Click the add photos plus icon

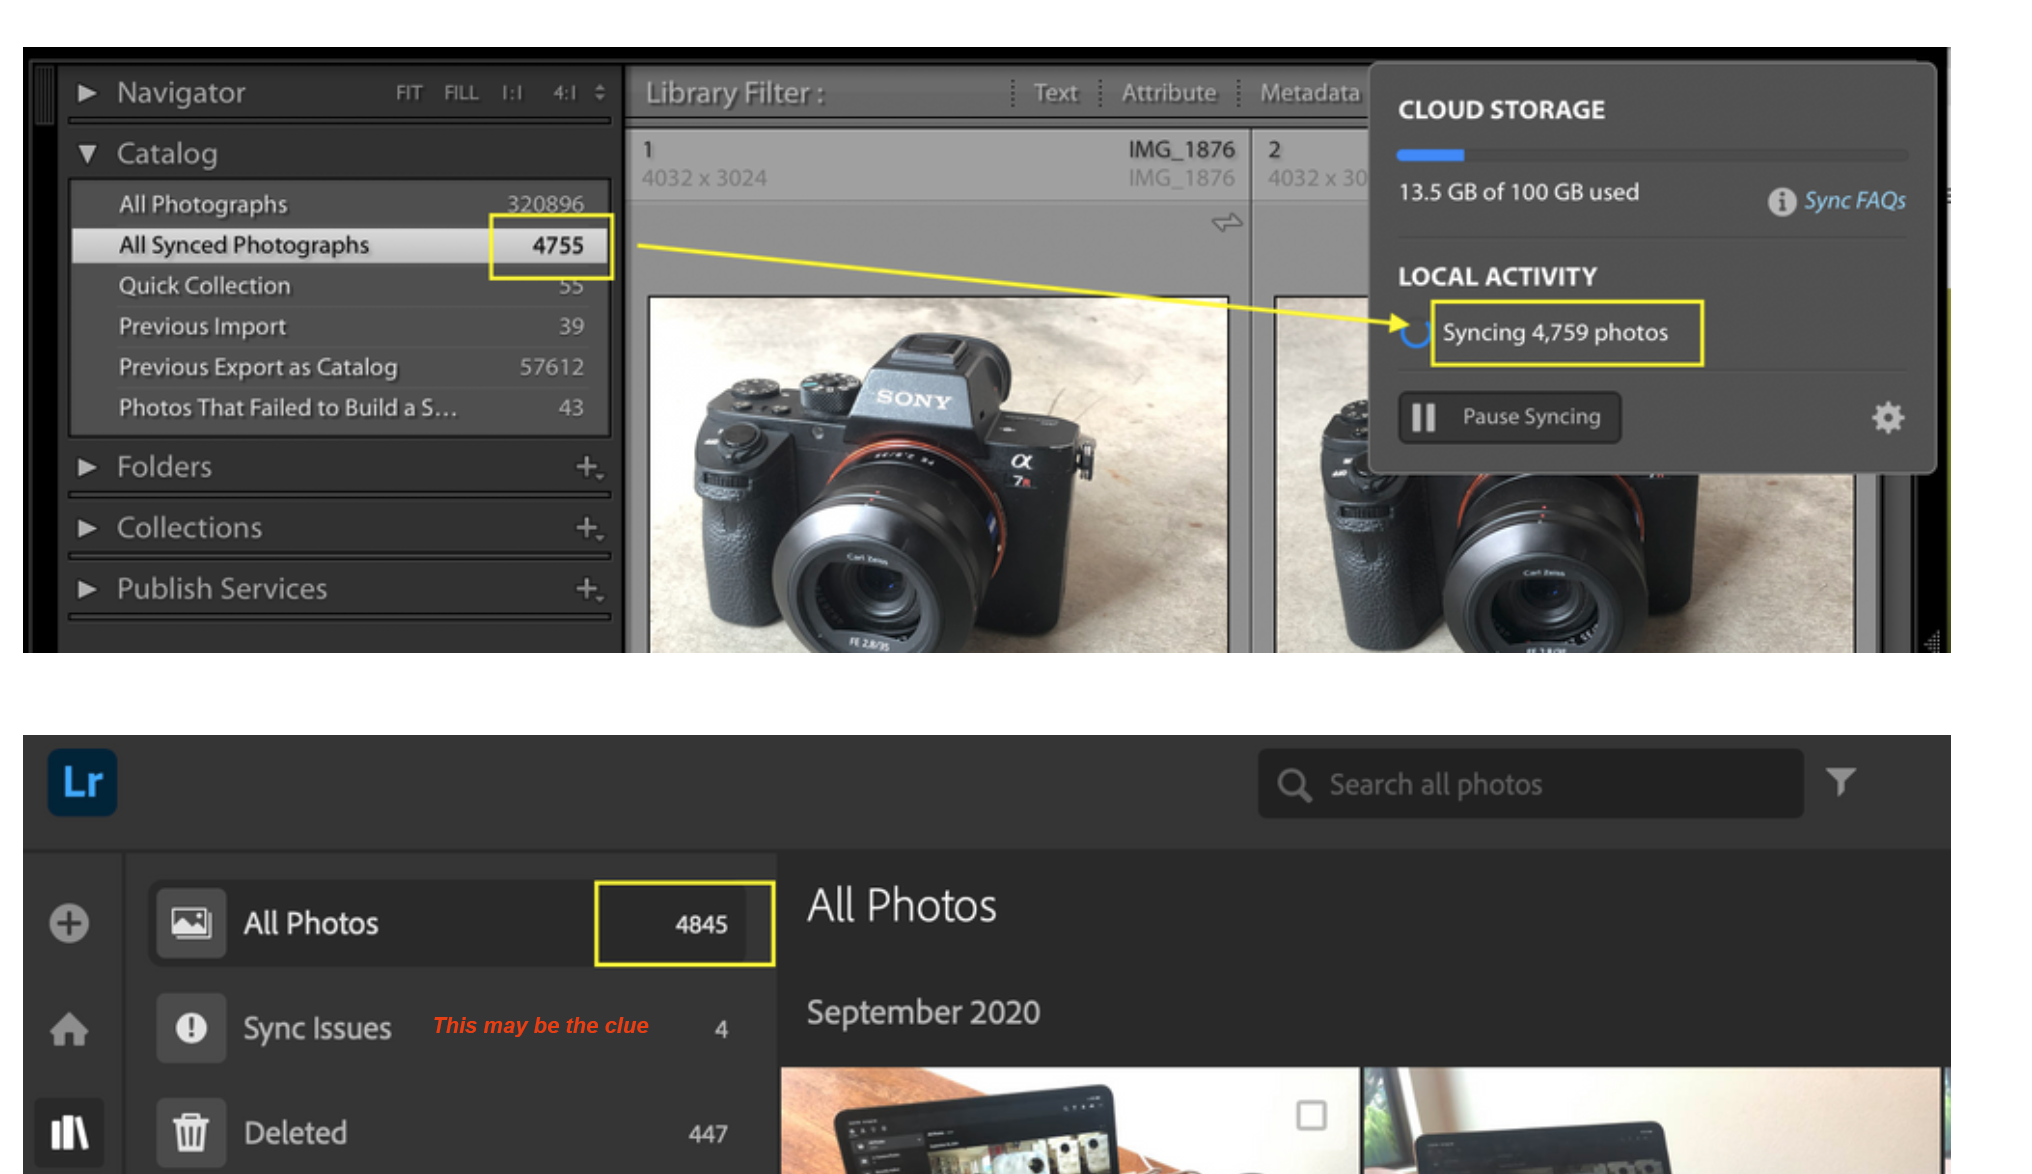tap(68, 923)
